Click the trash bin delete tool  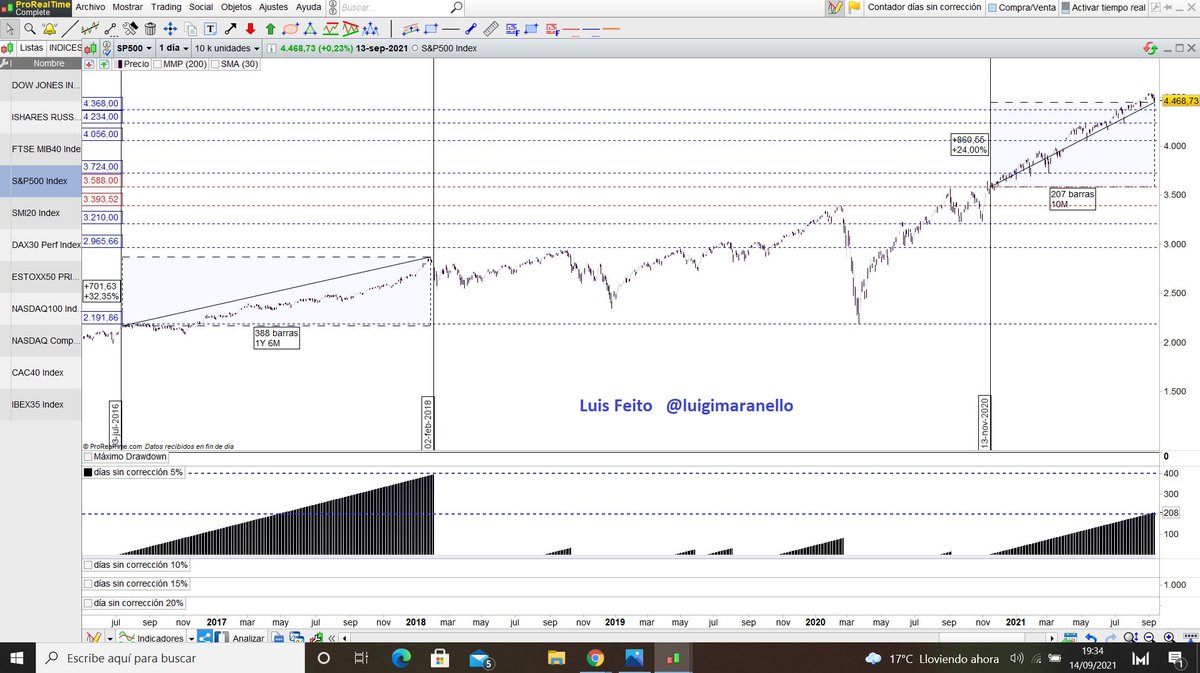pos(150,28)
